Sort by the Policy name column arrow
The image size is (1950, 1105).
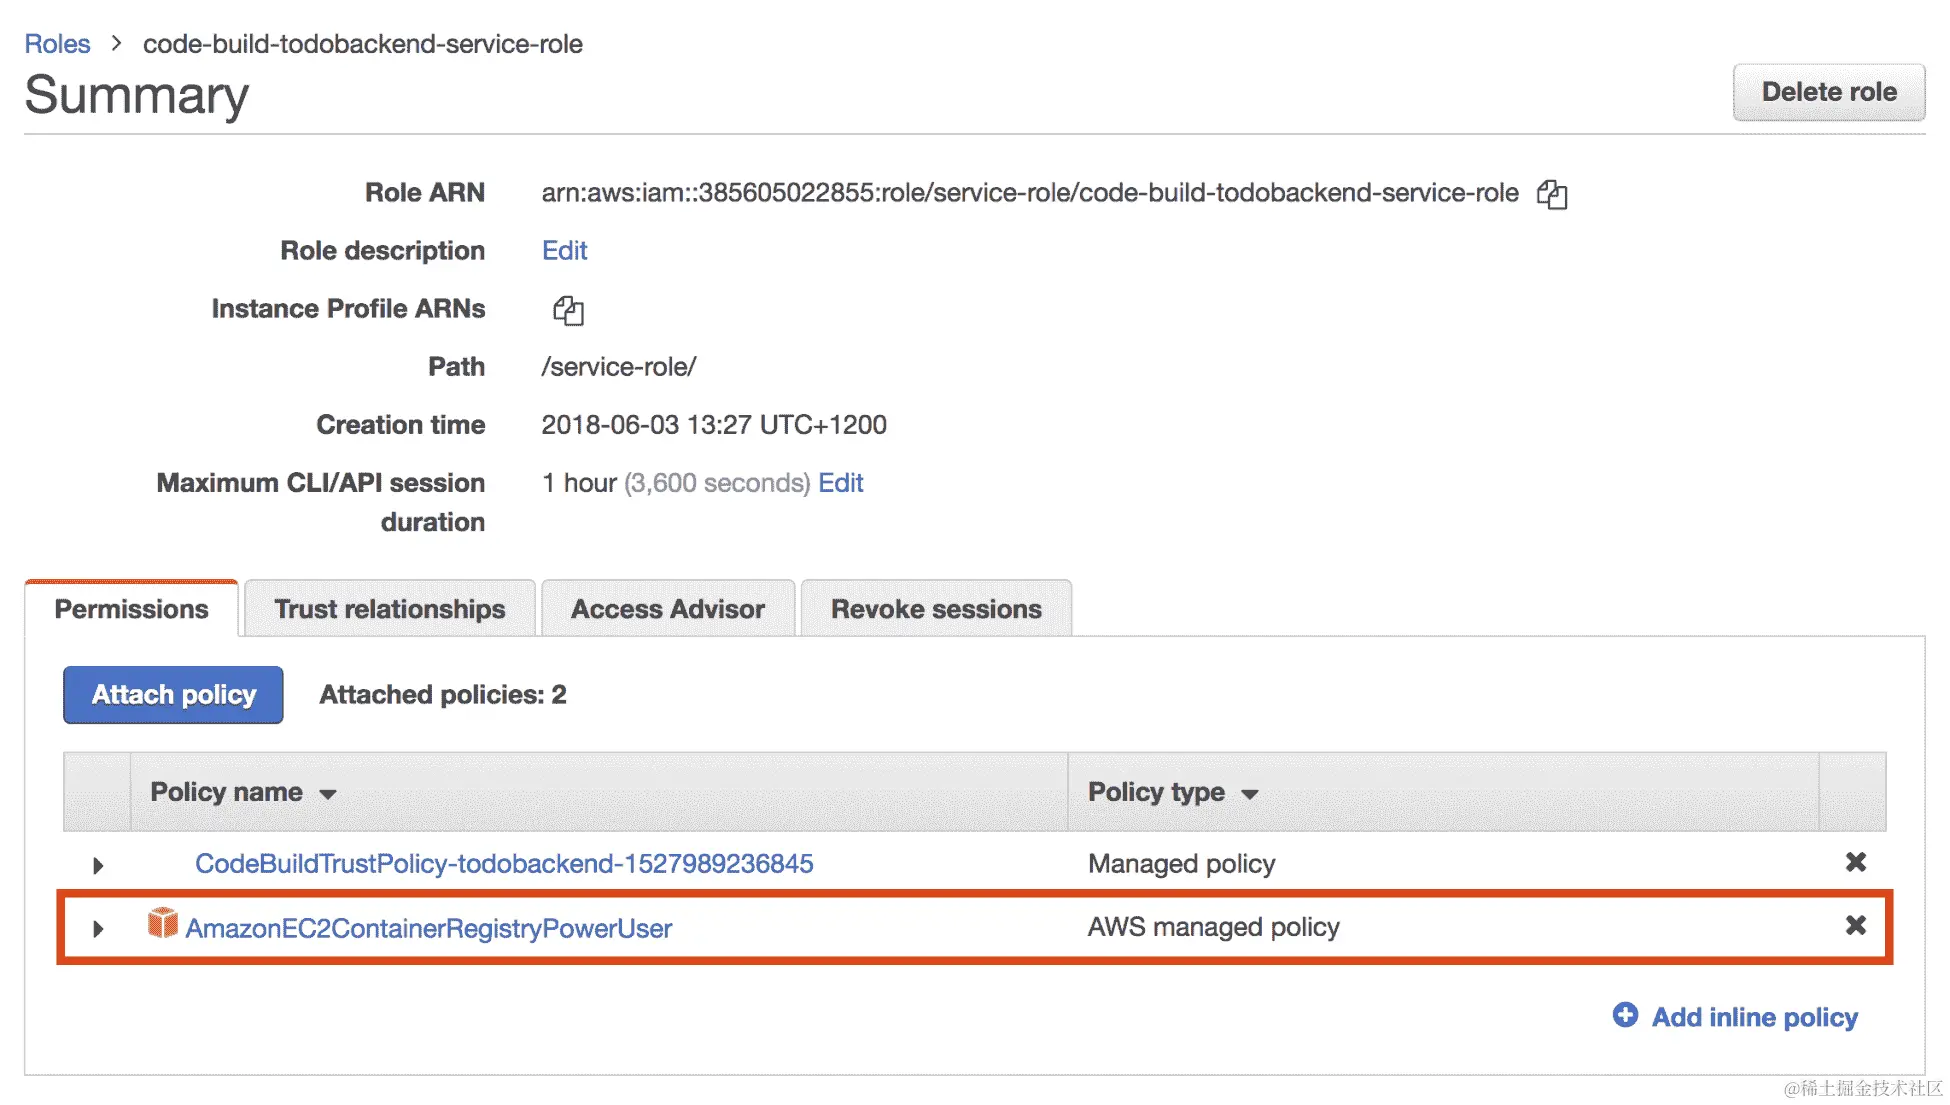[x=328, y=795]
